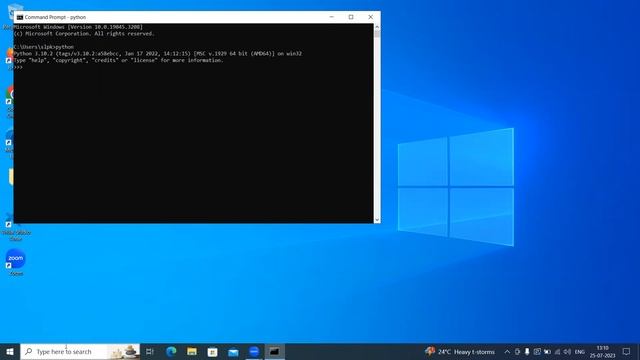Viewport: 640px width, 360px height.
Task: Open the volume control tray icon
Action: pos(567,351)
